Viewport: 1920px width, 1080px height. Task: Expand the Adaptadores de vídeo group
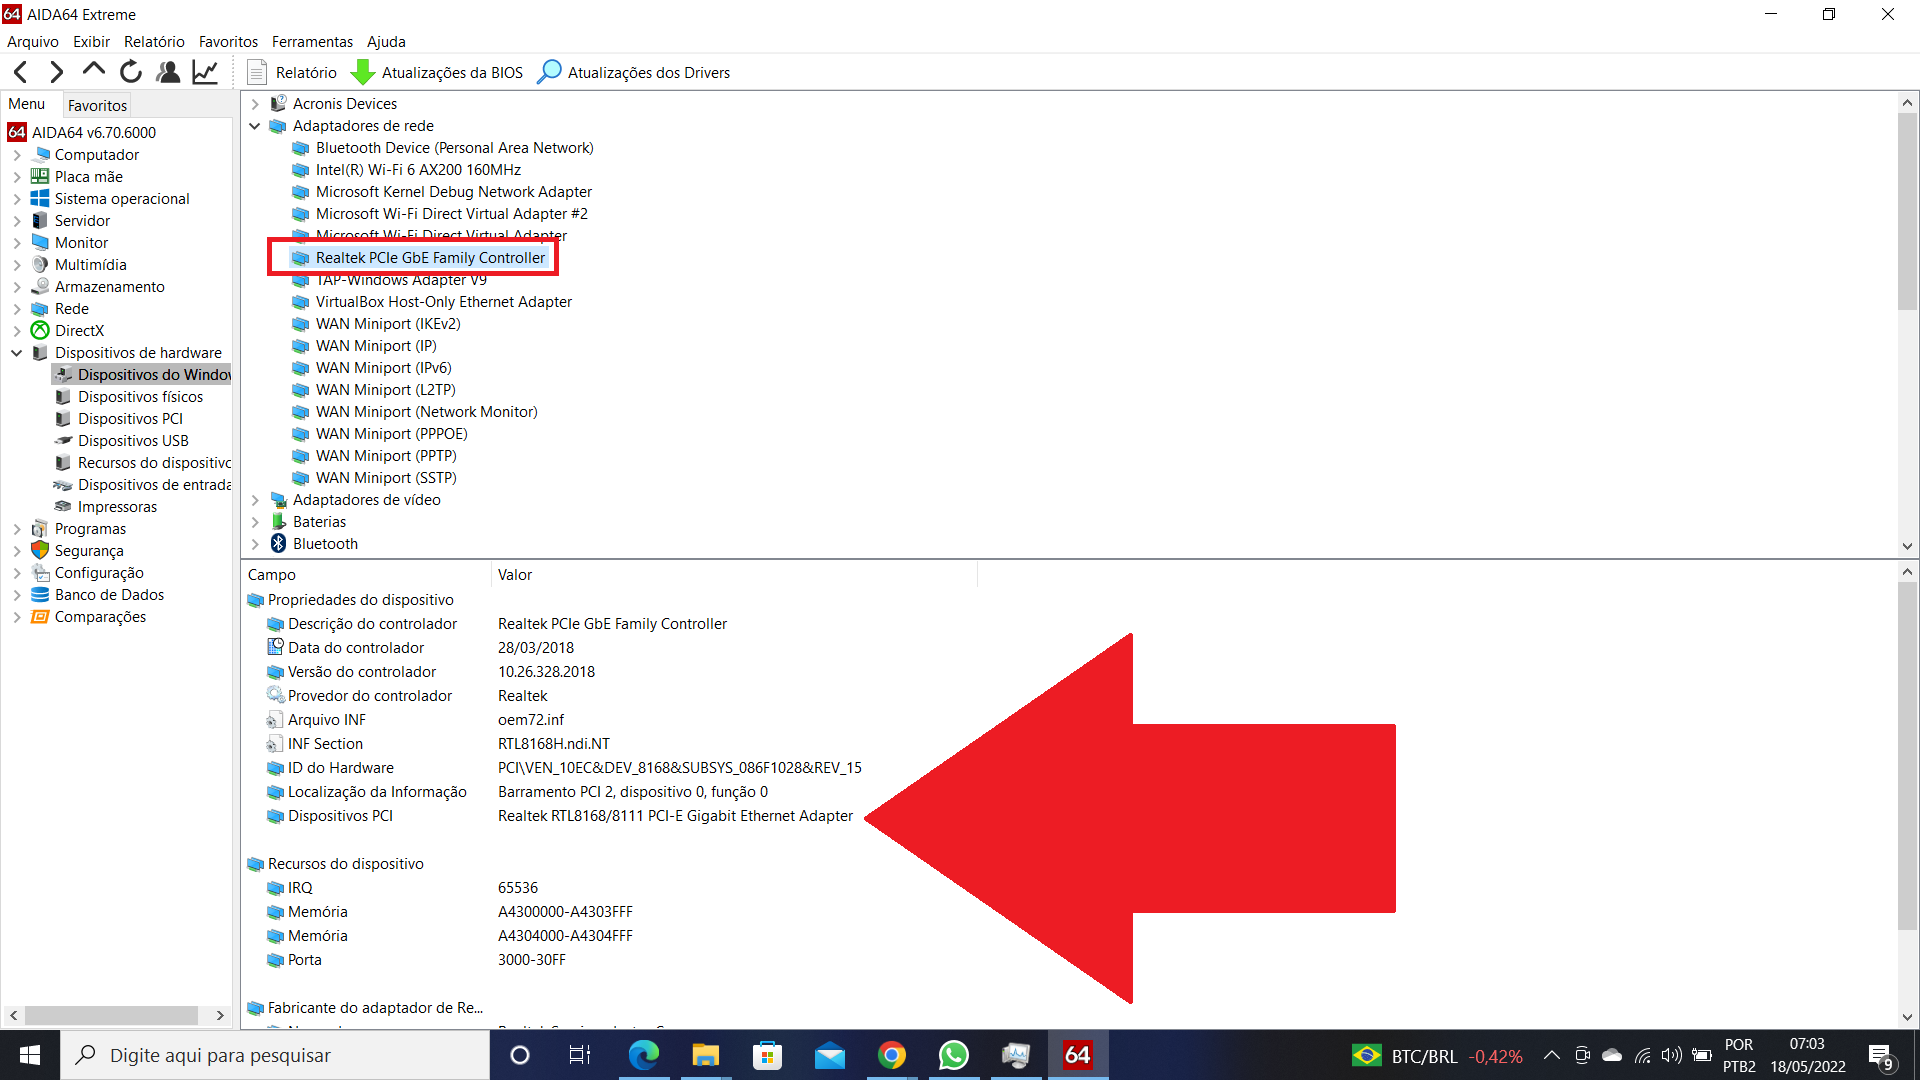click(255, 500)
